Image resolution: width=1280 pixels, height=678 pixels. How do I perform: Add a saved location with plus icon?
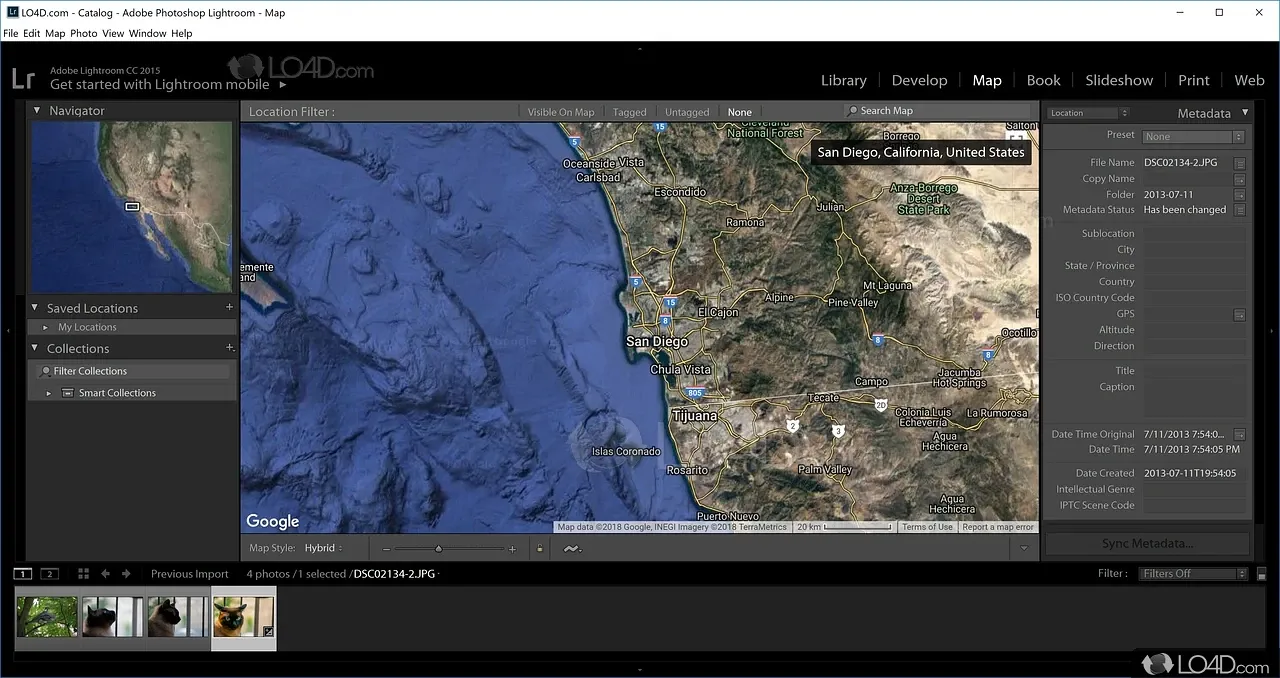point(229,308)
